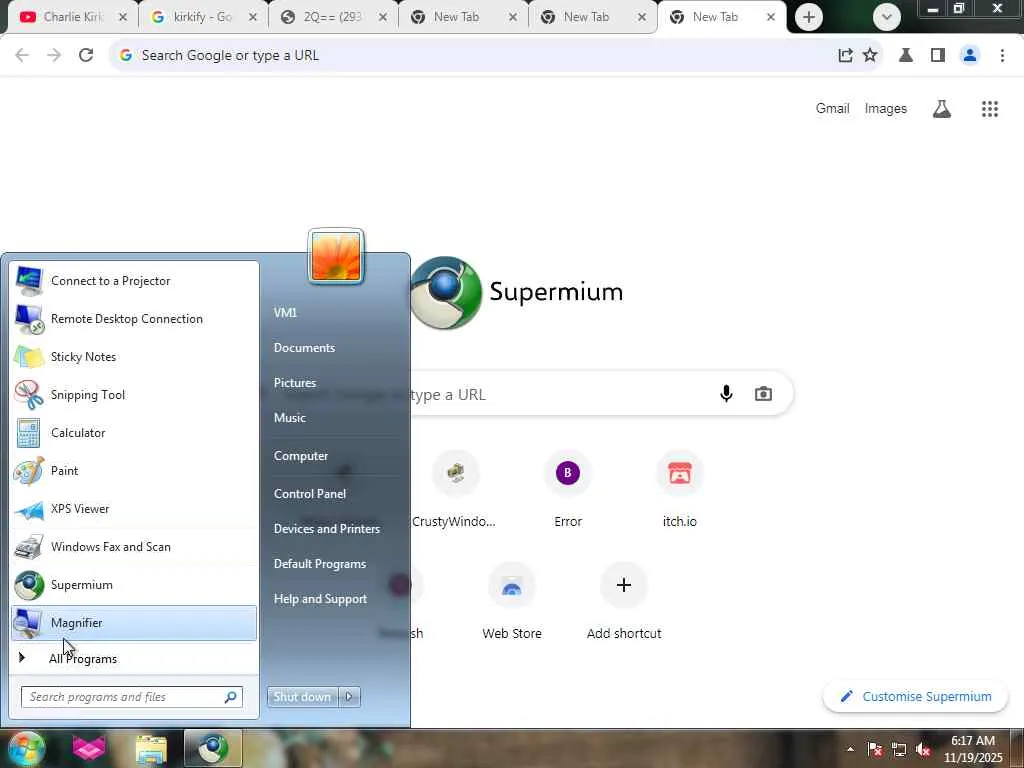Image resolution: width=1024 pixels, height=768 pixels.
Task: Open Control Panel
Action: point(310,494)
